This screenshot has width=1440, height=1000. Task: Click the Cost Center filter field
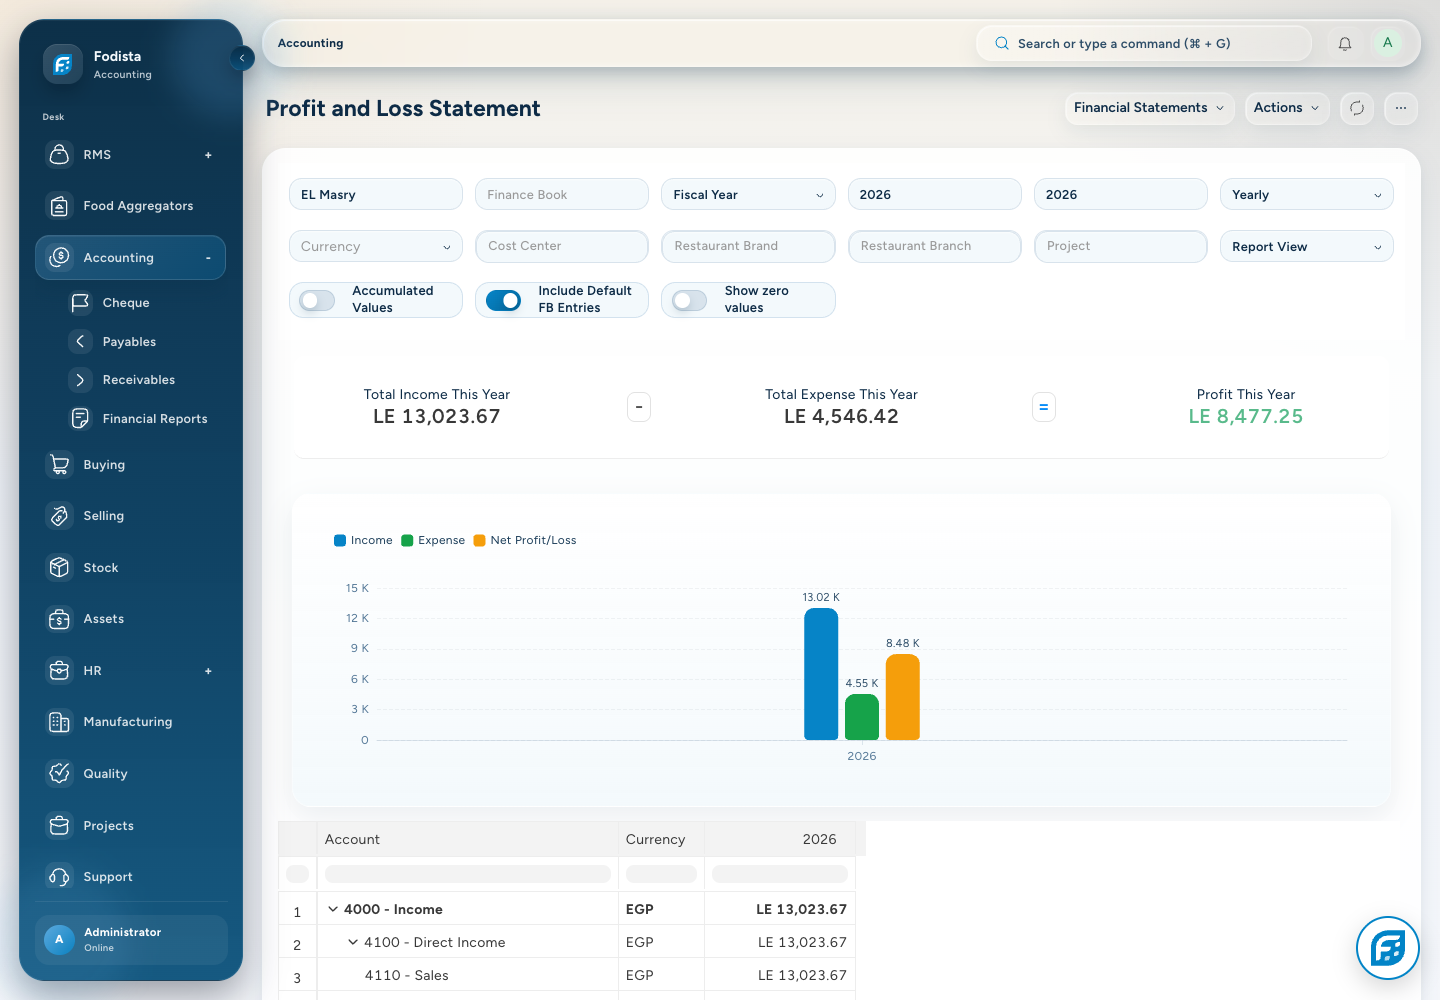tap(562, 247)
